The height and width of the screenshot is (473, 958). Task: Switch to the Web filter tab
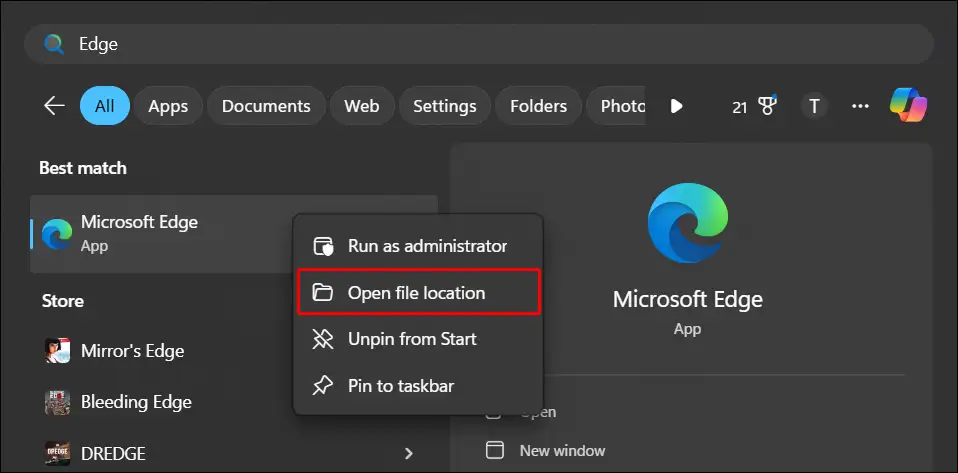(362, 106)
